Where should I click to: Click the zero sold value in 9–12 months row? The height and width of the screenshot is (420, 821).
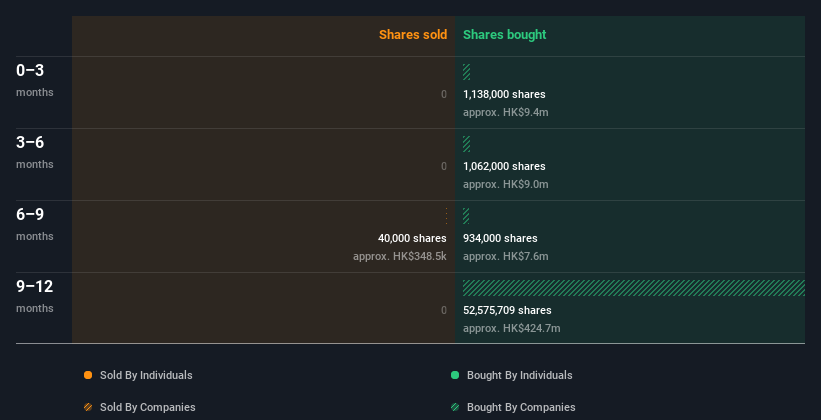[x=444, y=311]
